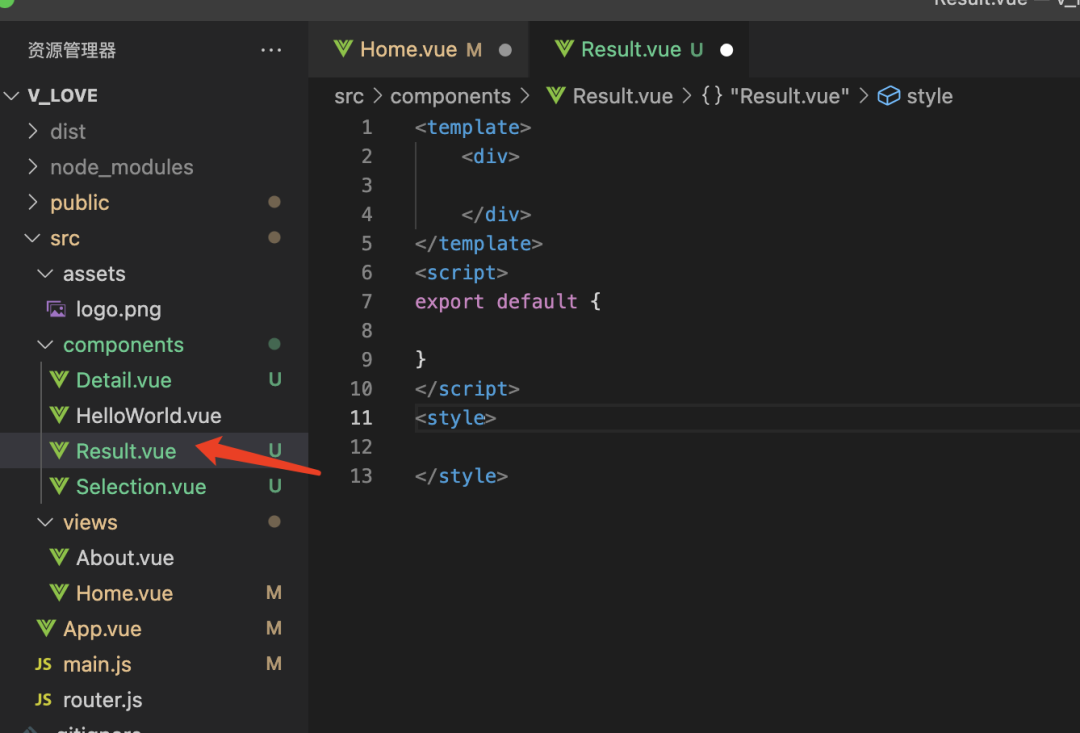Screen dimensions: 1080x733
Task: Open logo.png in the explorer
Action: click(x=154, y=309)
